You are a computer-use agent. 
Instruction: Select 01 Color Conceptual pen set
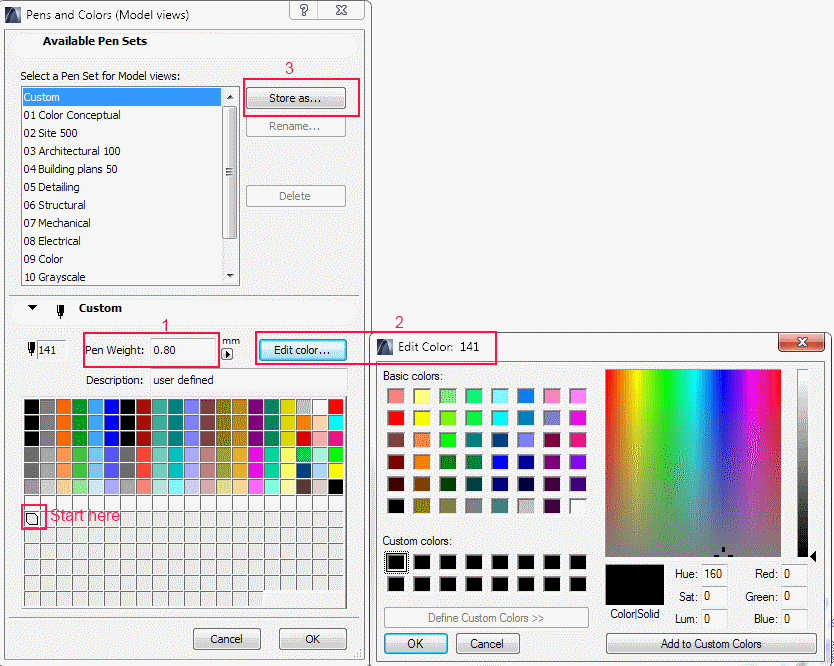pos(121,115)
